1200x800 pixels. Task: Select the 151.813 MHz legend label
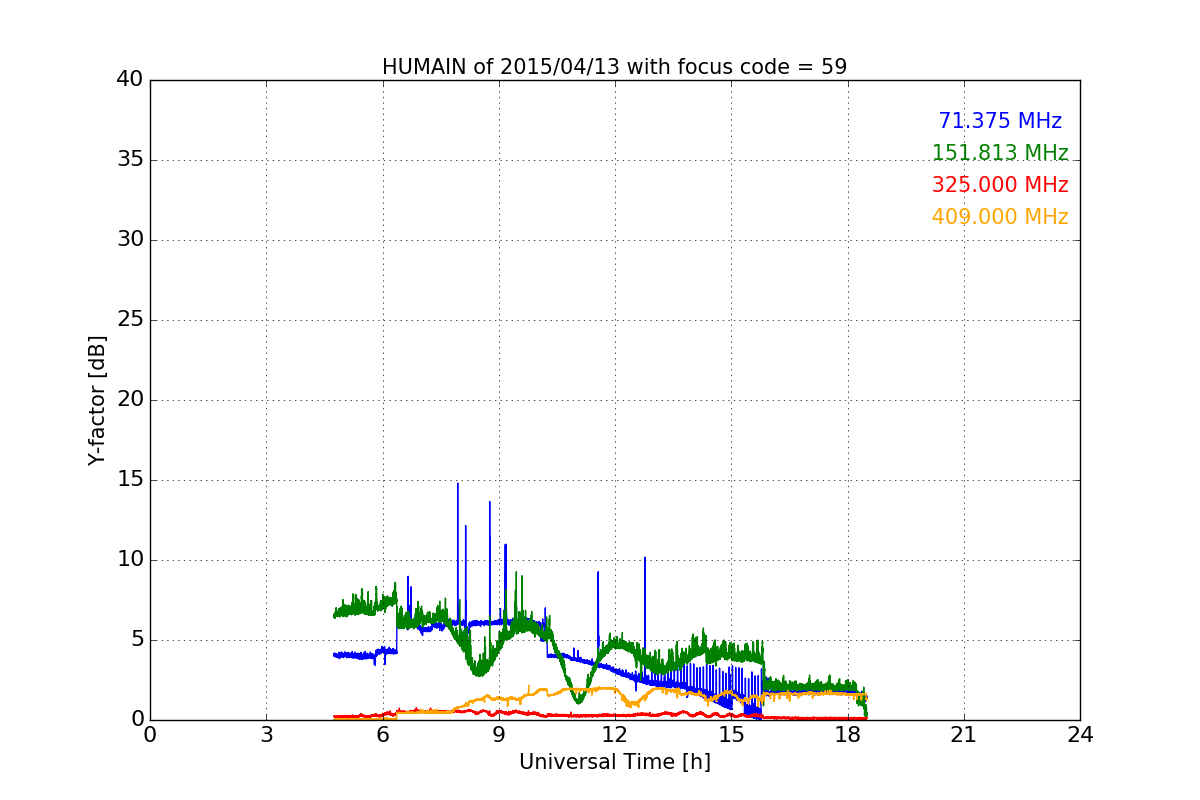(1000, 153)
